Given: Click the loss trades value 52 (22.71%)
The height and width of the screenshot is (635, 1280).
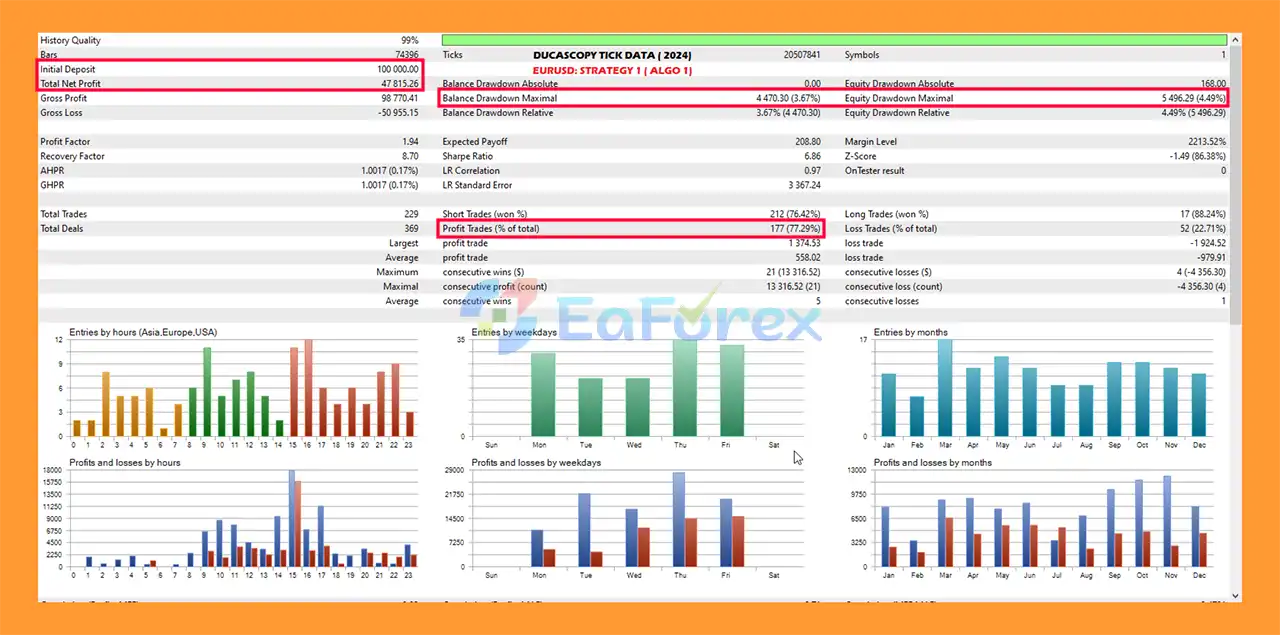Looking at the screenshot, I should point(1203,229).
